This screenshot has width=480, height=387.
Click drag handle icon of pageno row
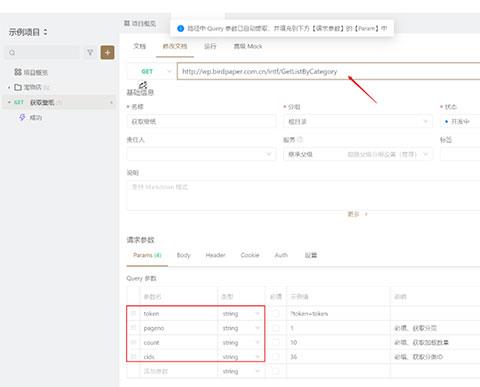tap(133, 328)
